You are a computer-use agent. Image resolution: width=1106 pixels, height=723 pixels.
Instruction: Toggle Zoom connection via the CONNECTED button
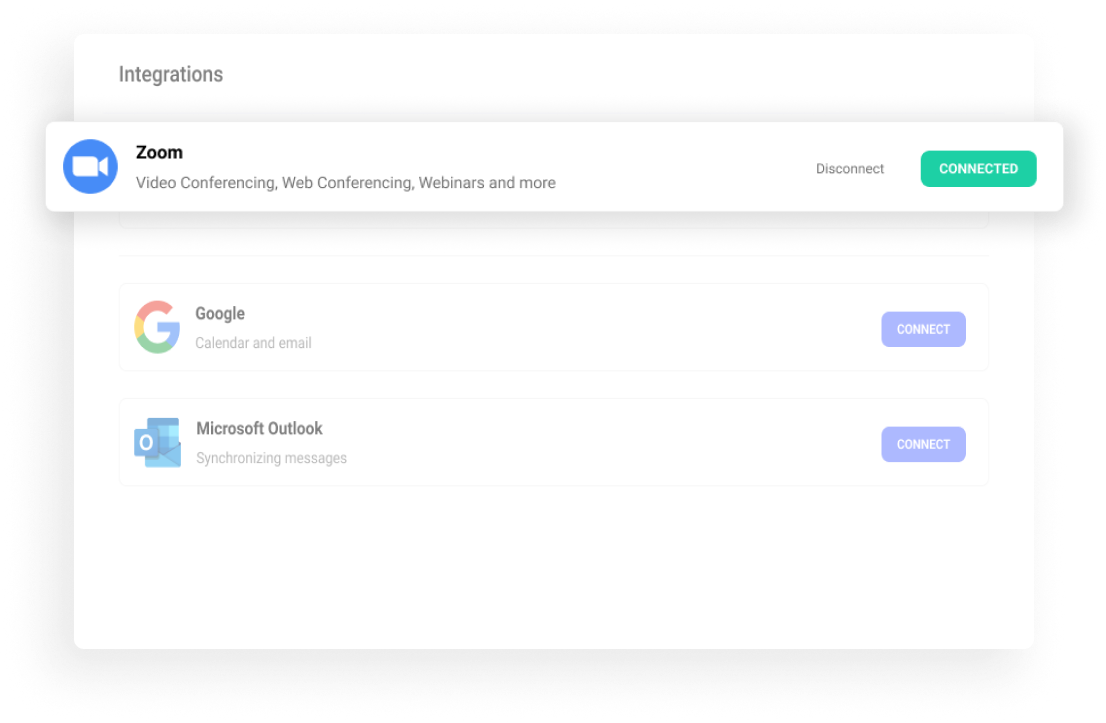(978, 168)
